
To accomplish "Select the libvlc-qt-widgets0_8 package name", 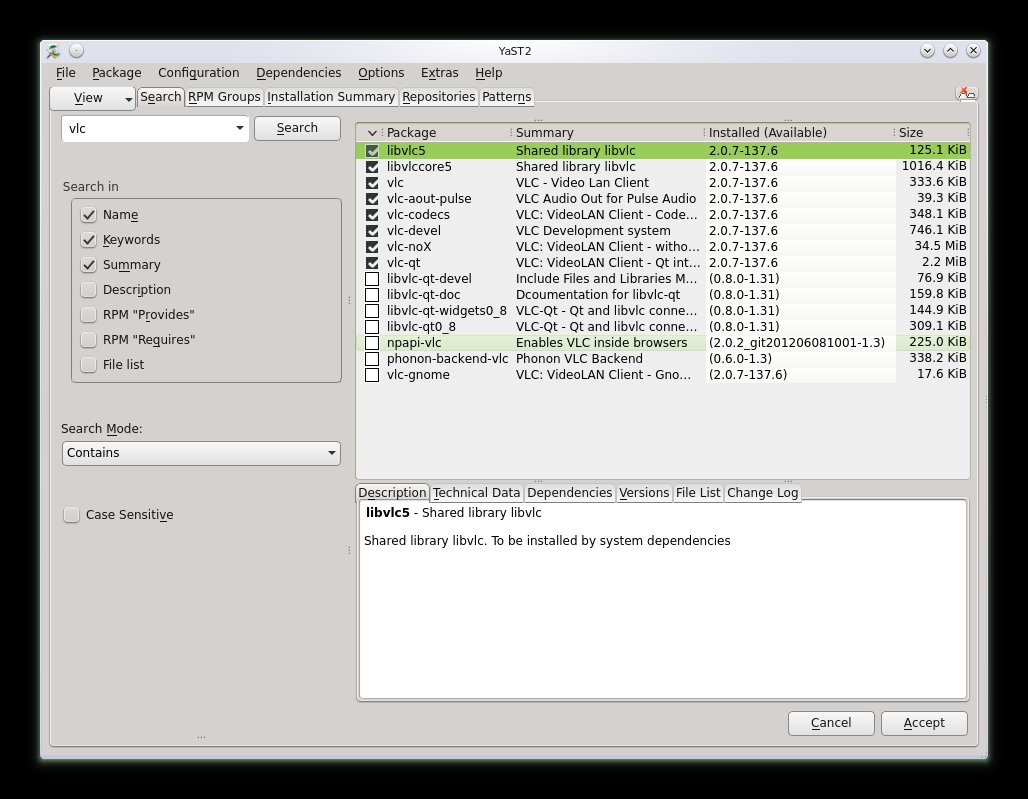I will pyautogui.click(x=446, y=311).
